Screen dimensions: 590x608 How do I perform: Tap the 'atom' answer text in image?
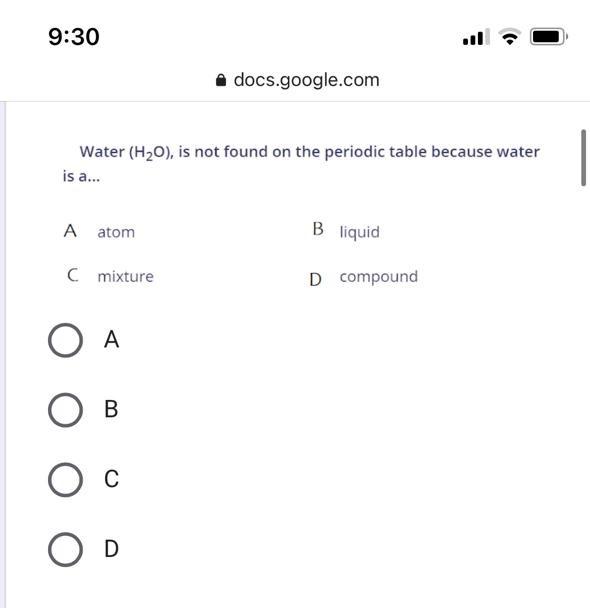click(116, 232)
